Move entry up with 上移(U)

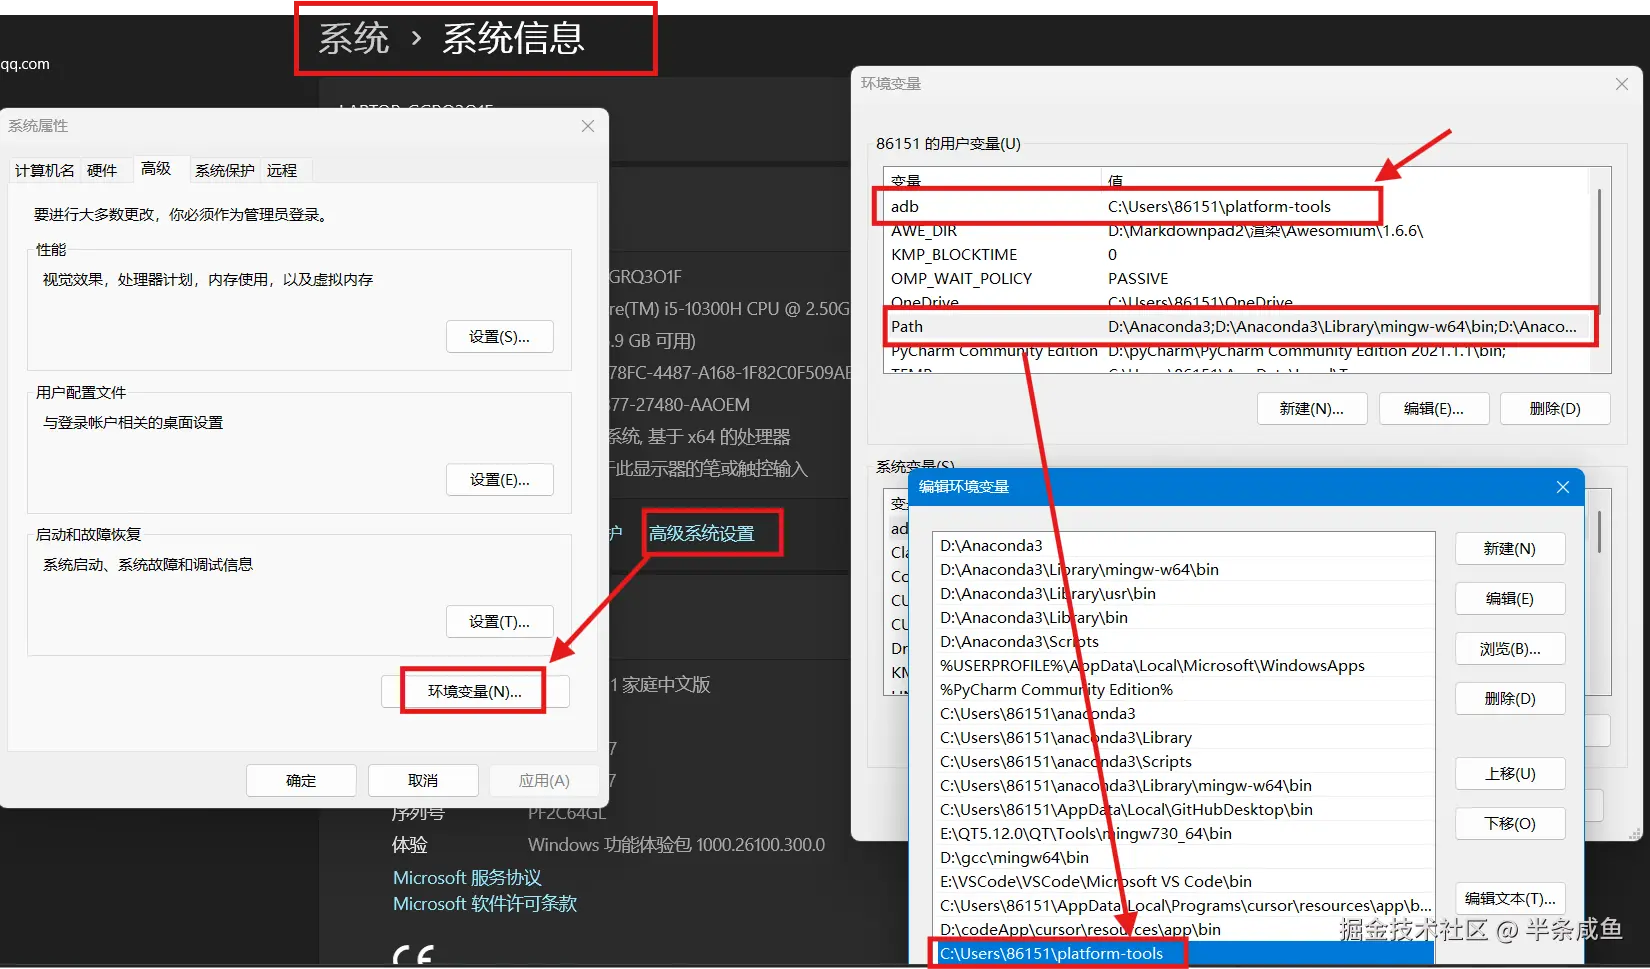1510,773
